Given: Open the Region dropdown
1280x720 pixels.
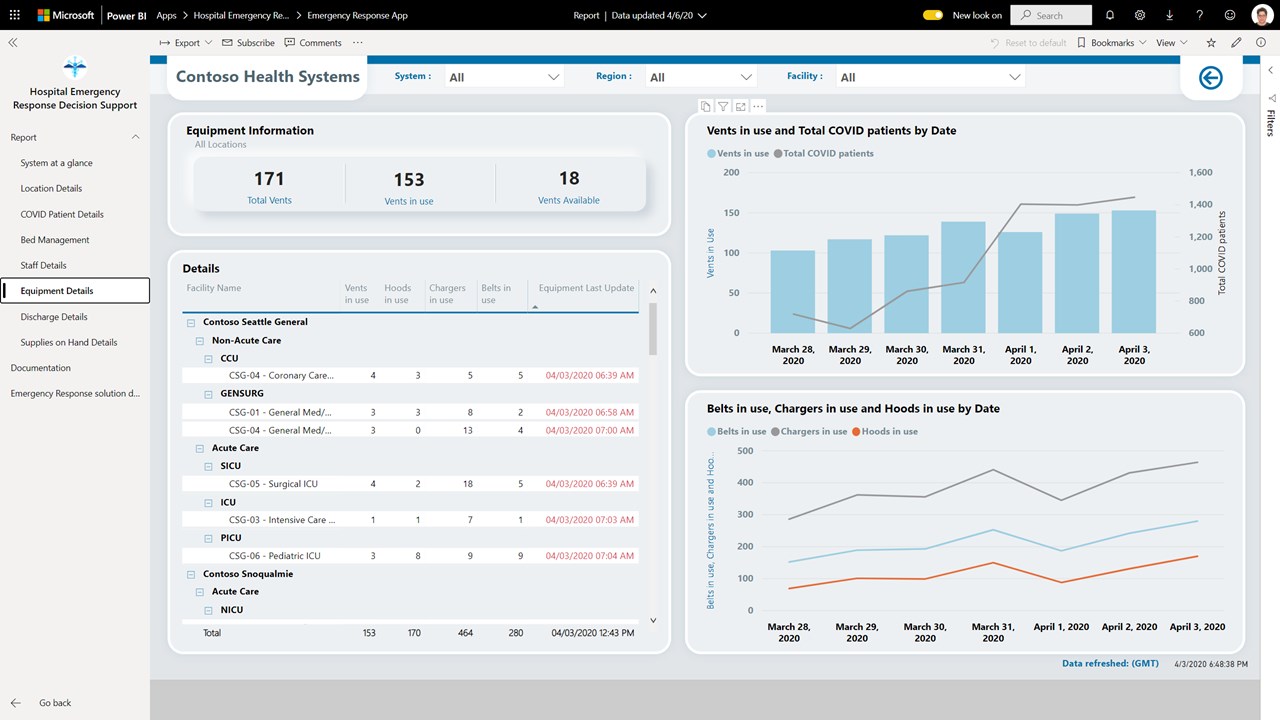Looking at the screenshot, I should coord(700,77).
